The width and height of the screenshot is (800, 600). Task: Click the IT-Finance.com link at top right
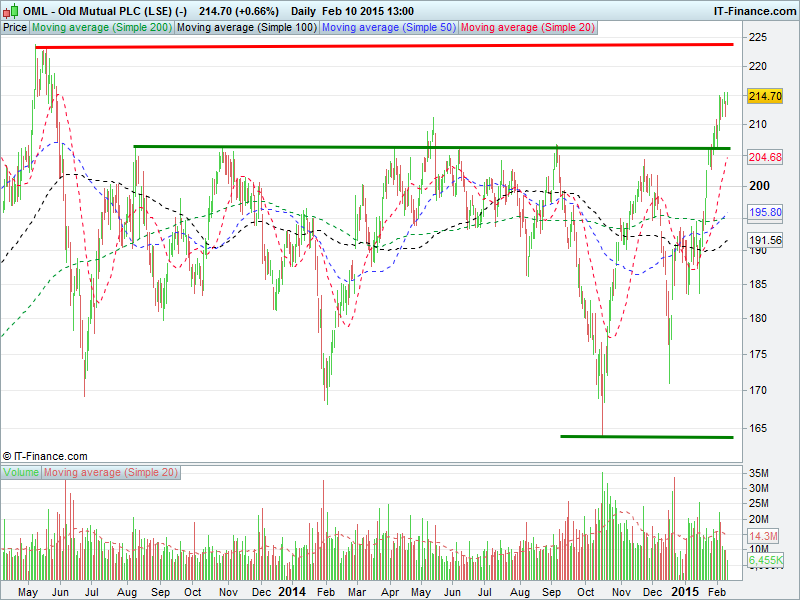pos(755,11)
